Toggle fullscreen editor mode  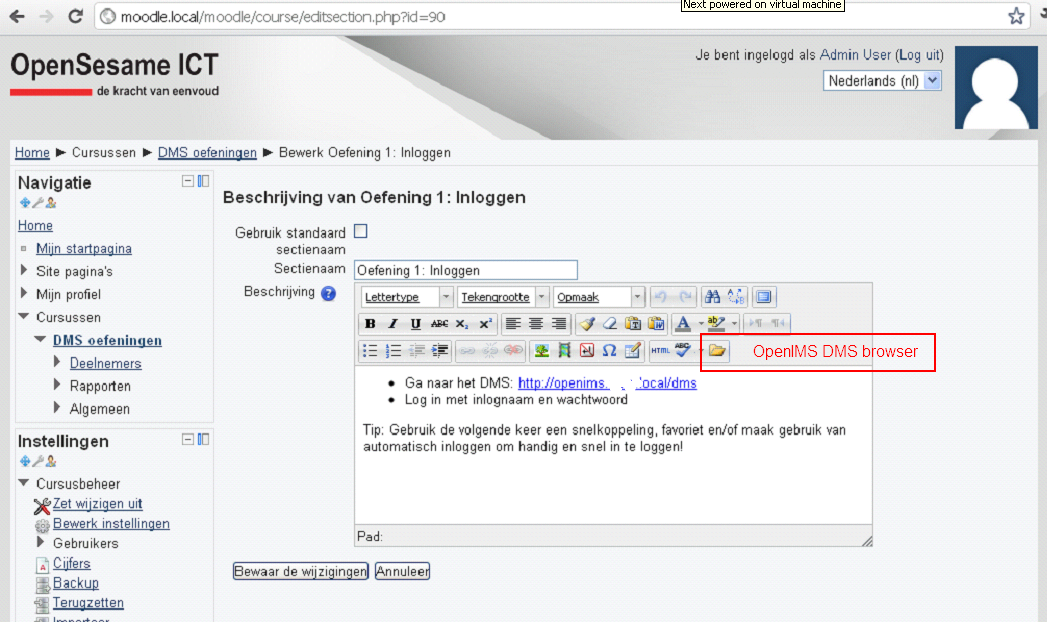765,297
